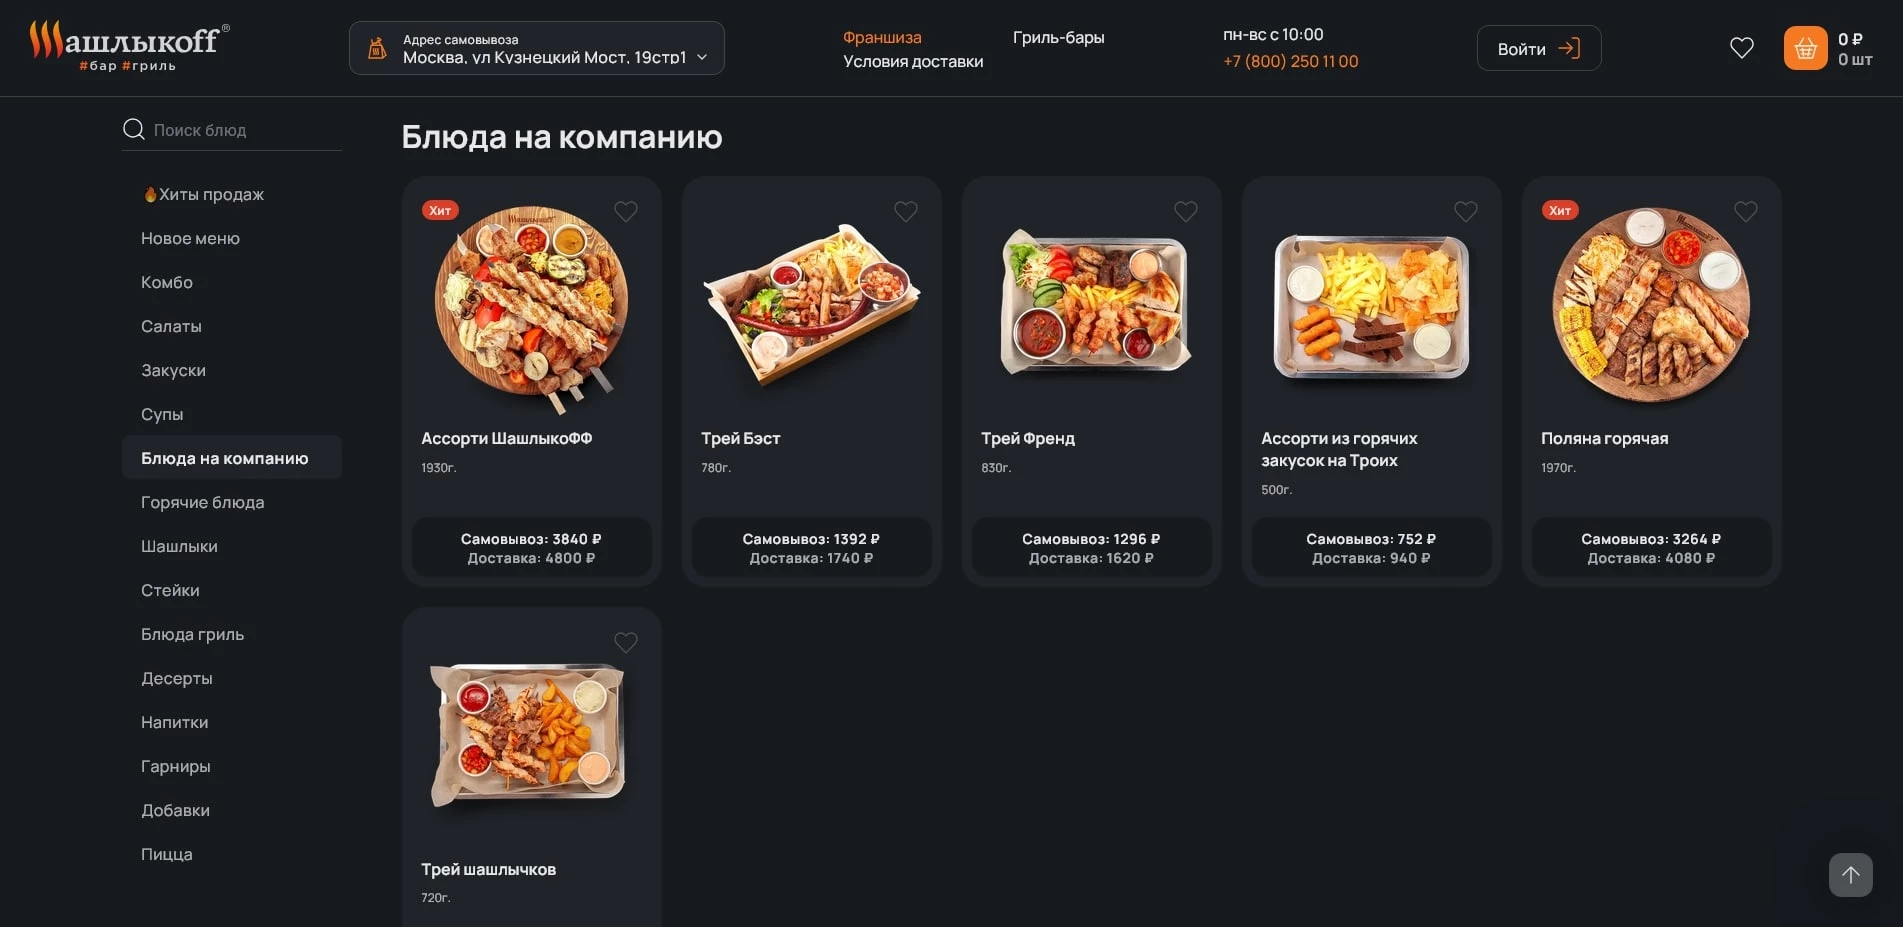Open the Франшиза link
The width and height of the screenshot is (1903, 927).
(x=882, y=37)
